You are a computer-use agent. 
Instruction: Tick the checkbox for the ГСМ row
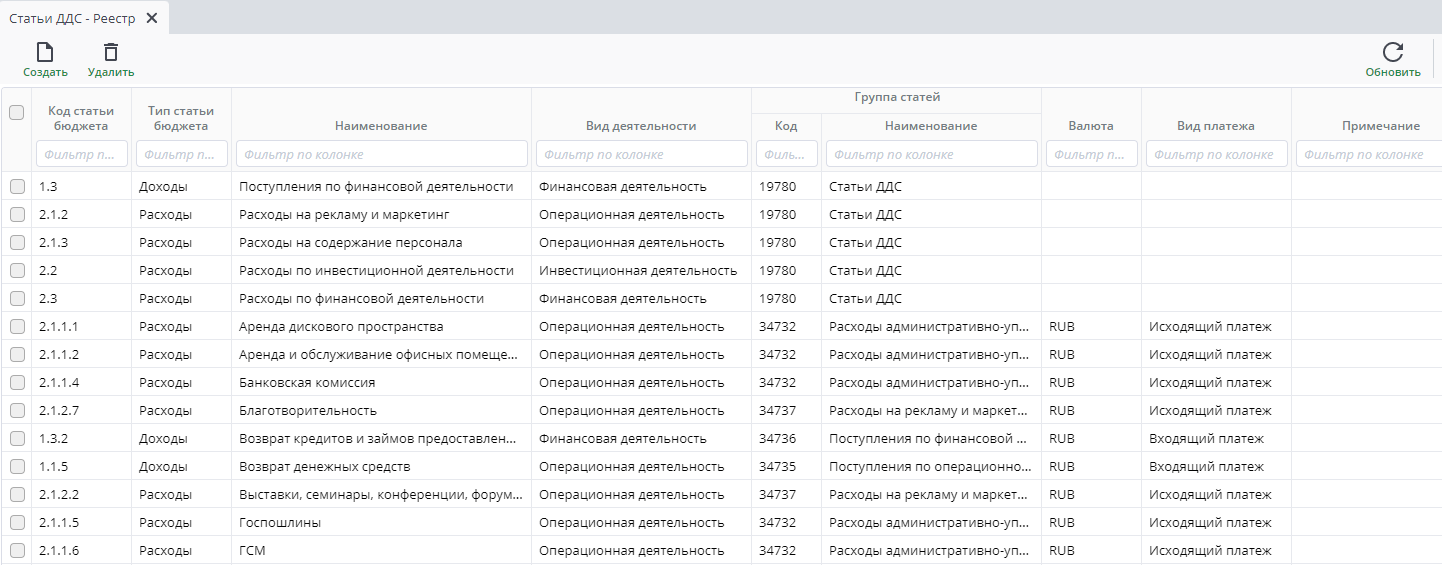point(16,551)
